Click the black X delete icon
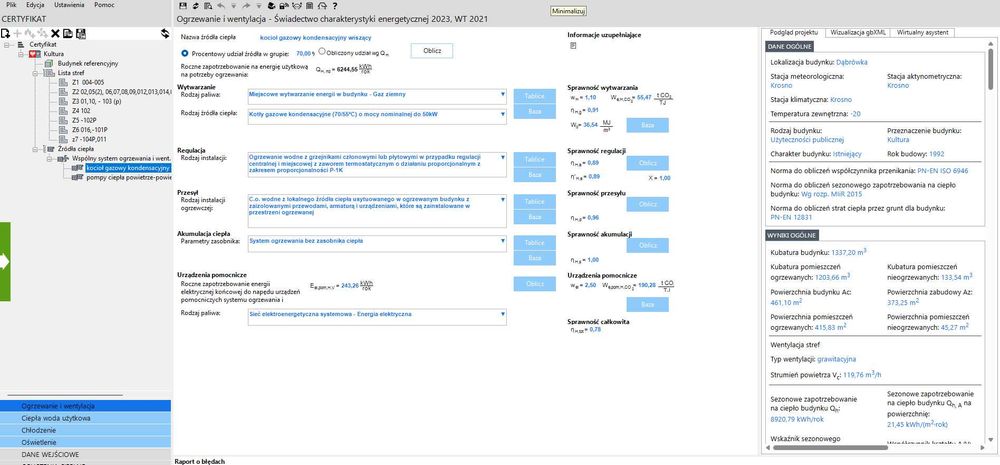 coord(55,33)
